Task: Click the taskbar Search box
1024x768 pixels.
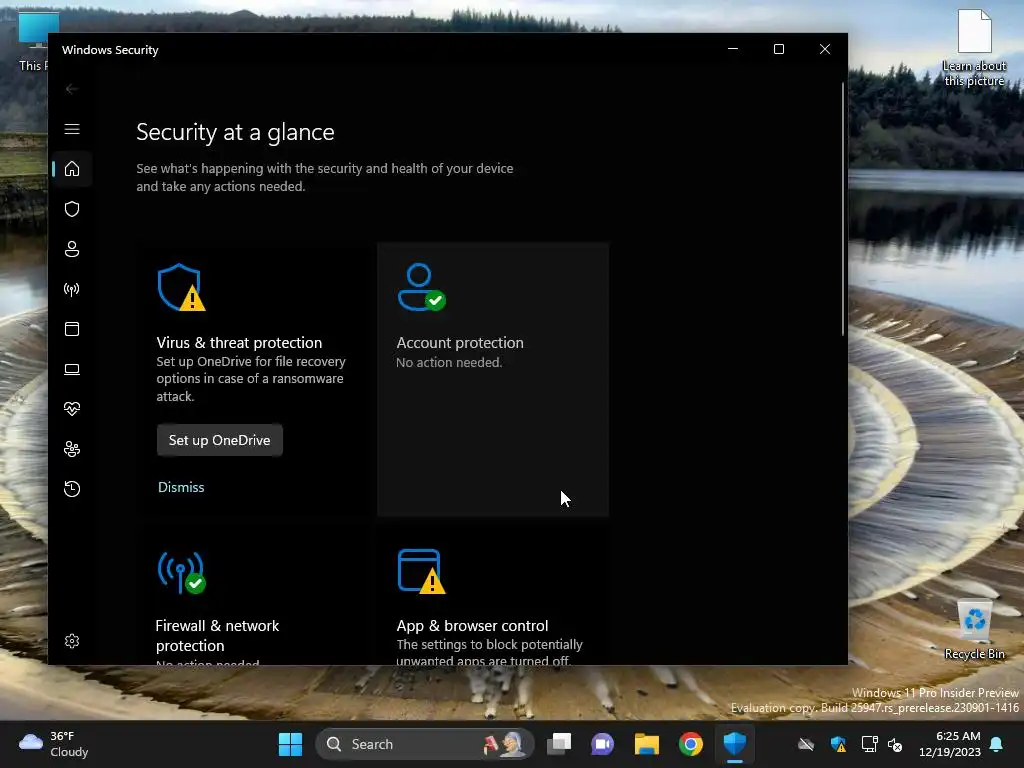Action: pos(424,744)
